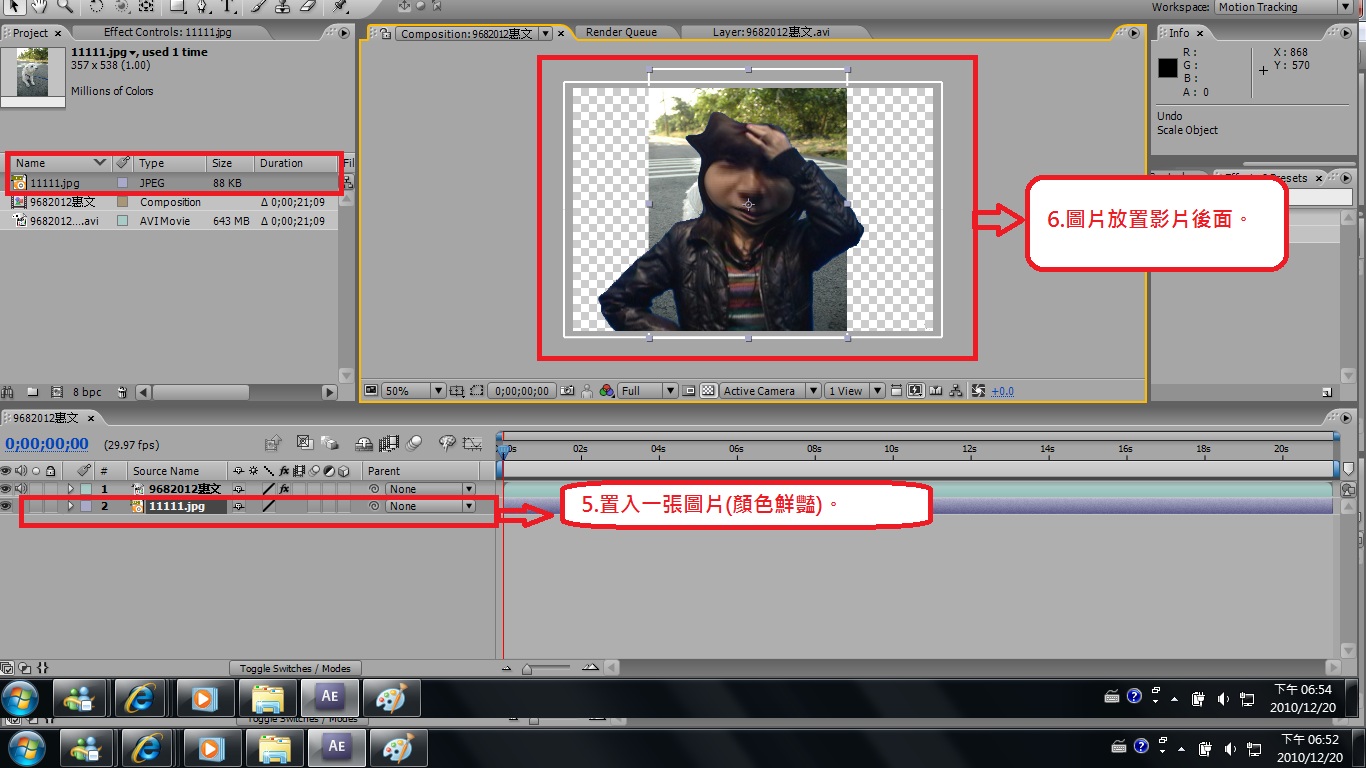Click brainstorm icon in timeline header

tap(447, 444)
